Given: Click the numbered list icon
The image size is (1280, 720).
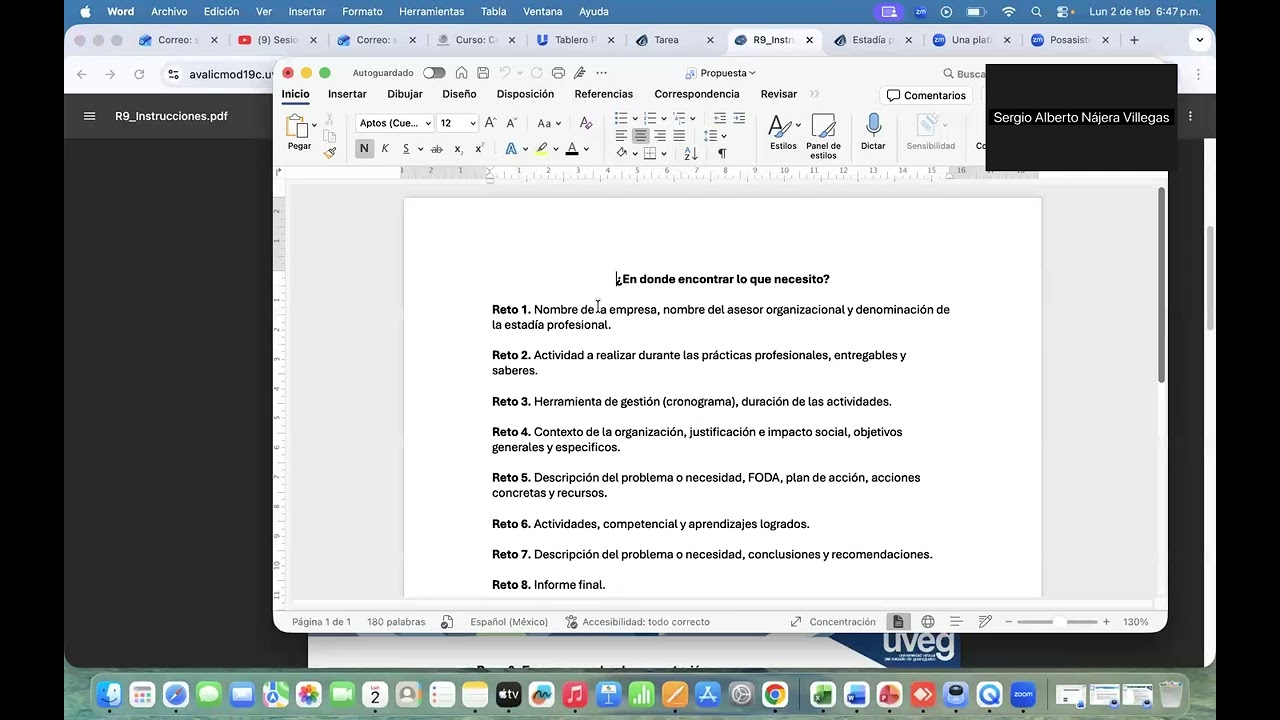Looking at the screenshot, I should [650, 118].
